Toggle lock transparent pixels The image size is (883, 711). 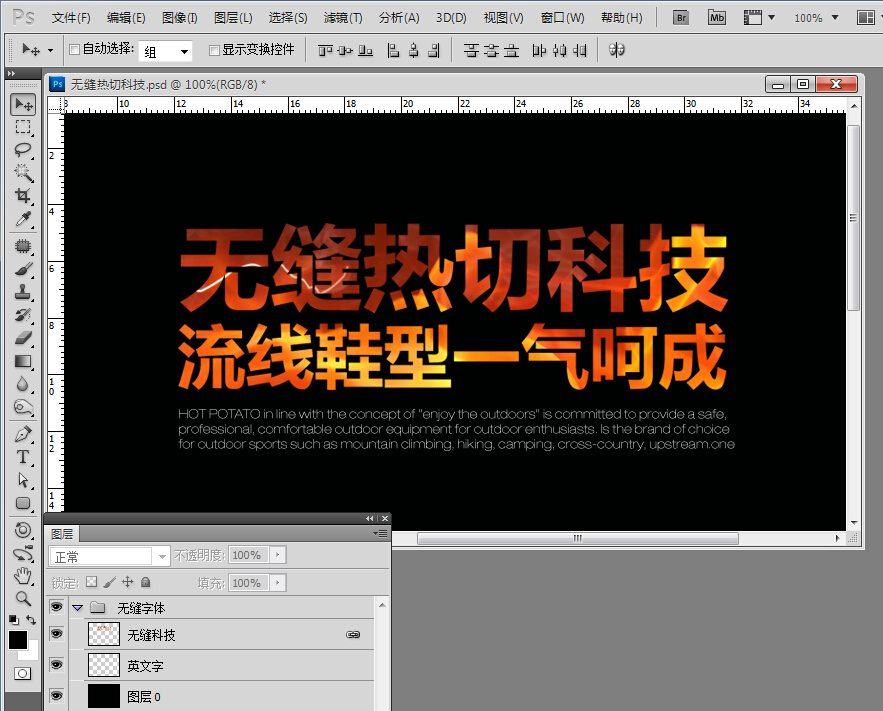point(91,582)
